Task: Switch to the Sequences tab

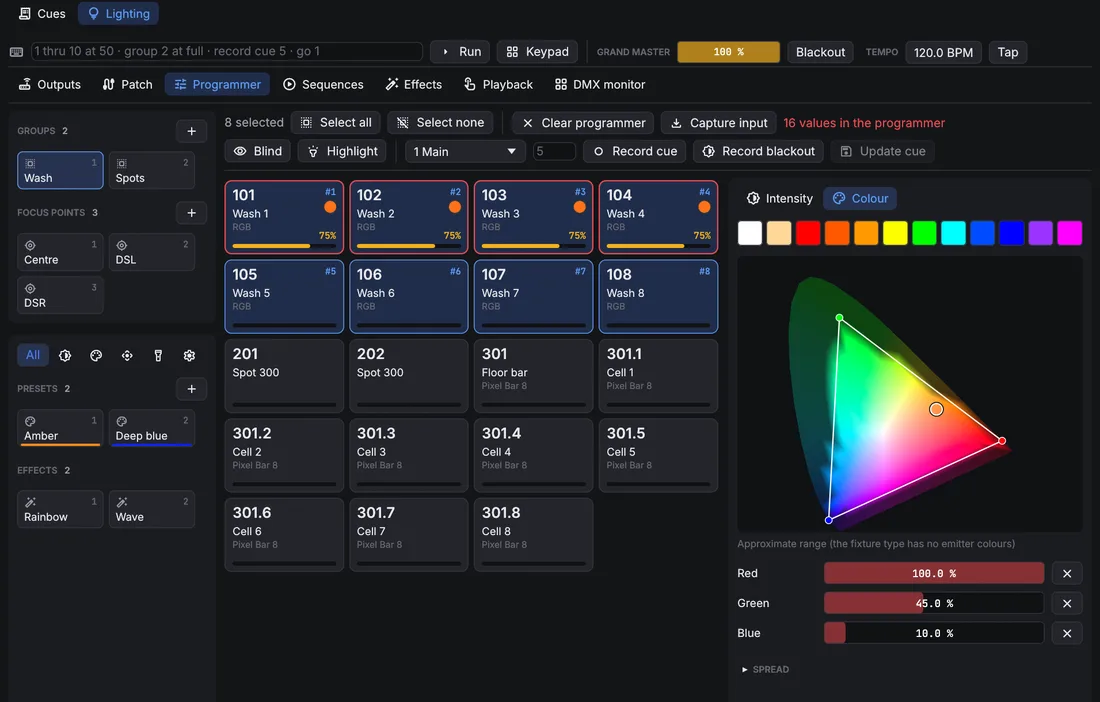Action: 323,84
